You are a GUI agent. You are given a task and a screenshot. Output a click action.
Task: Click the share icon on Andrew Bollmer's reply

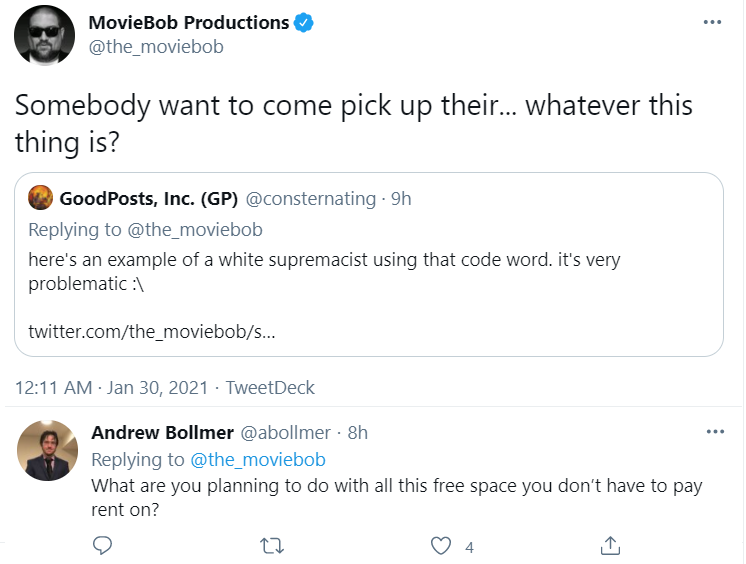[x=610, y=545]
